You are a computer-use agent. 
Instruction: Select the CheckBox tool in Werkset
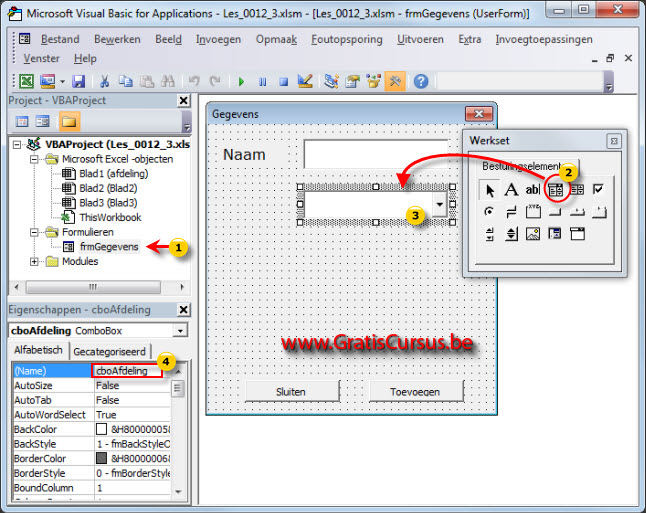(x=598, y=189)
